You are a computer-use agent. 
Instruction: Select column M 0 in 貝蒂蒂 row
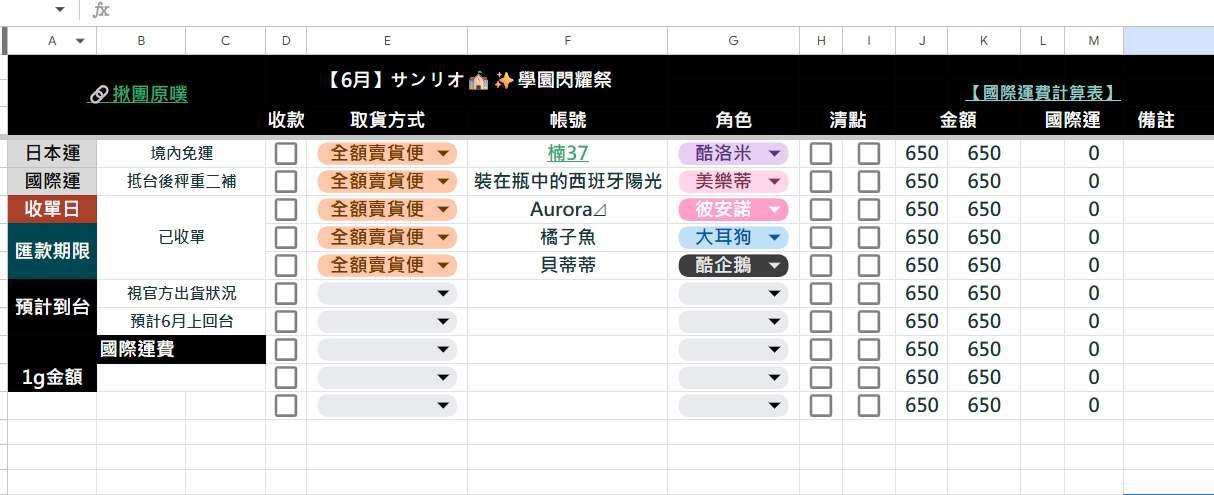pos(1093,265)
